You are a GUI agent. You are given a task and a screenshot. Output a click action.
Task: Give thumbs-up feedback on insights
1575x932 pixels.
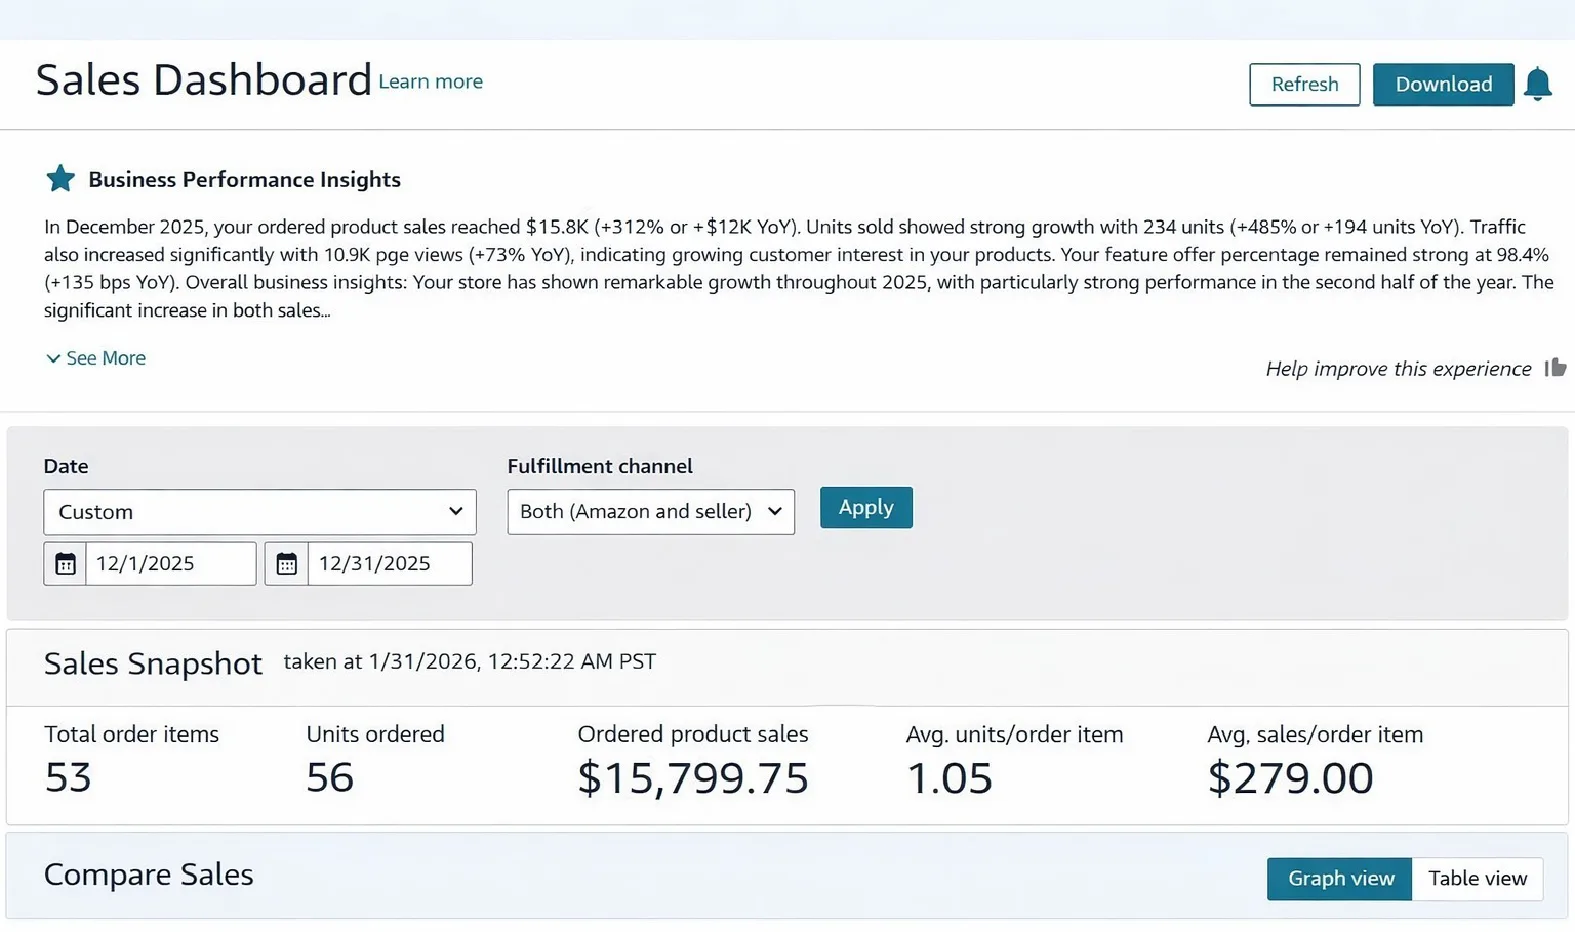(x=1554, y=368)
